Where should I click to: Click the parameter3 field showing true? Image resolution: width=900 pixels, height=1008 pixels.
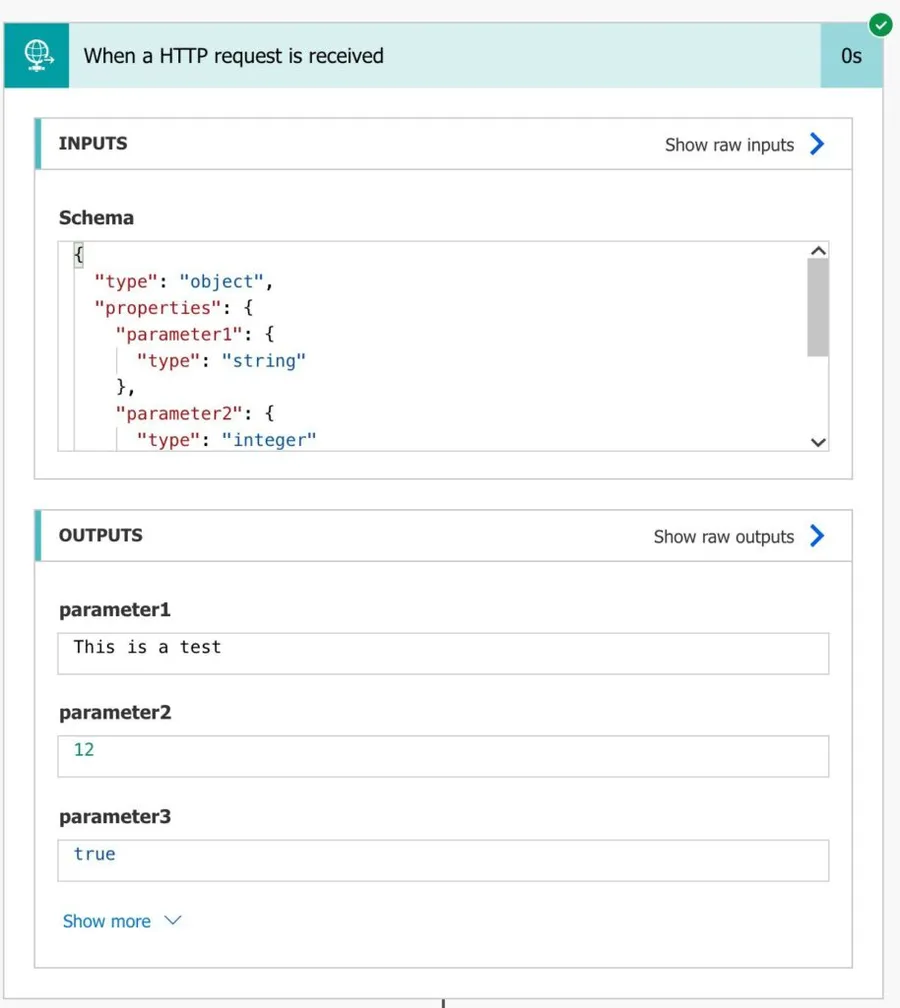[x=442, y=860]
